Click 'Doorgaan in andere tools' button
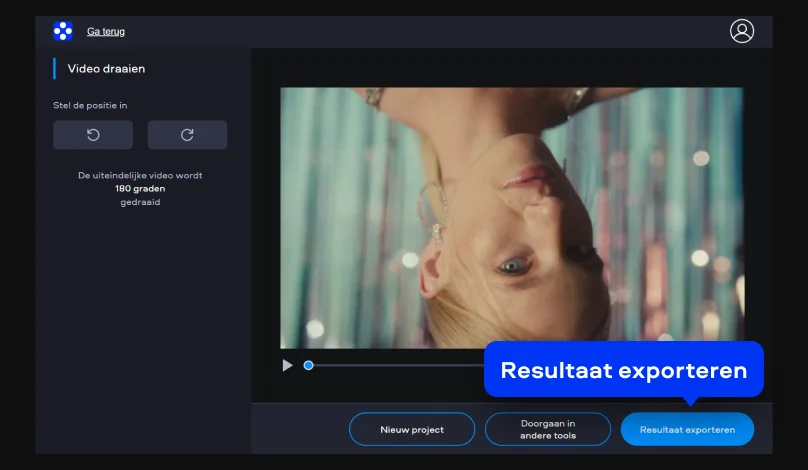Screen dimensions: 808x470 (x=548, y=429)
